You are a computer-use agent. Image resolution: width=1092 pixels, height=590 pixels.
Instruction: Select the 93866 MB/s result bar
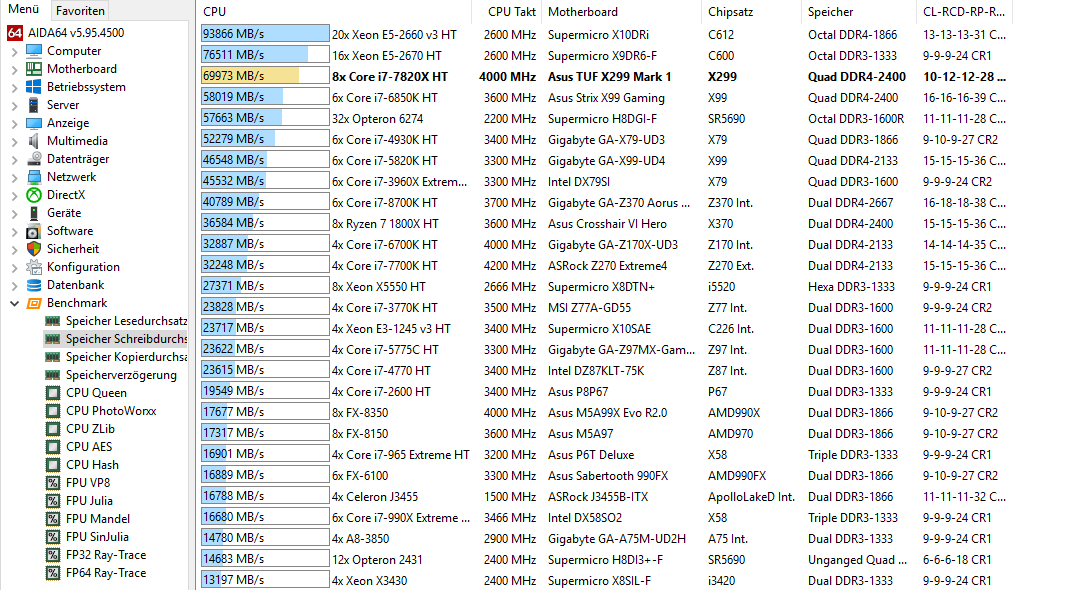click(x=265, y=33)
